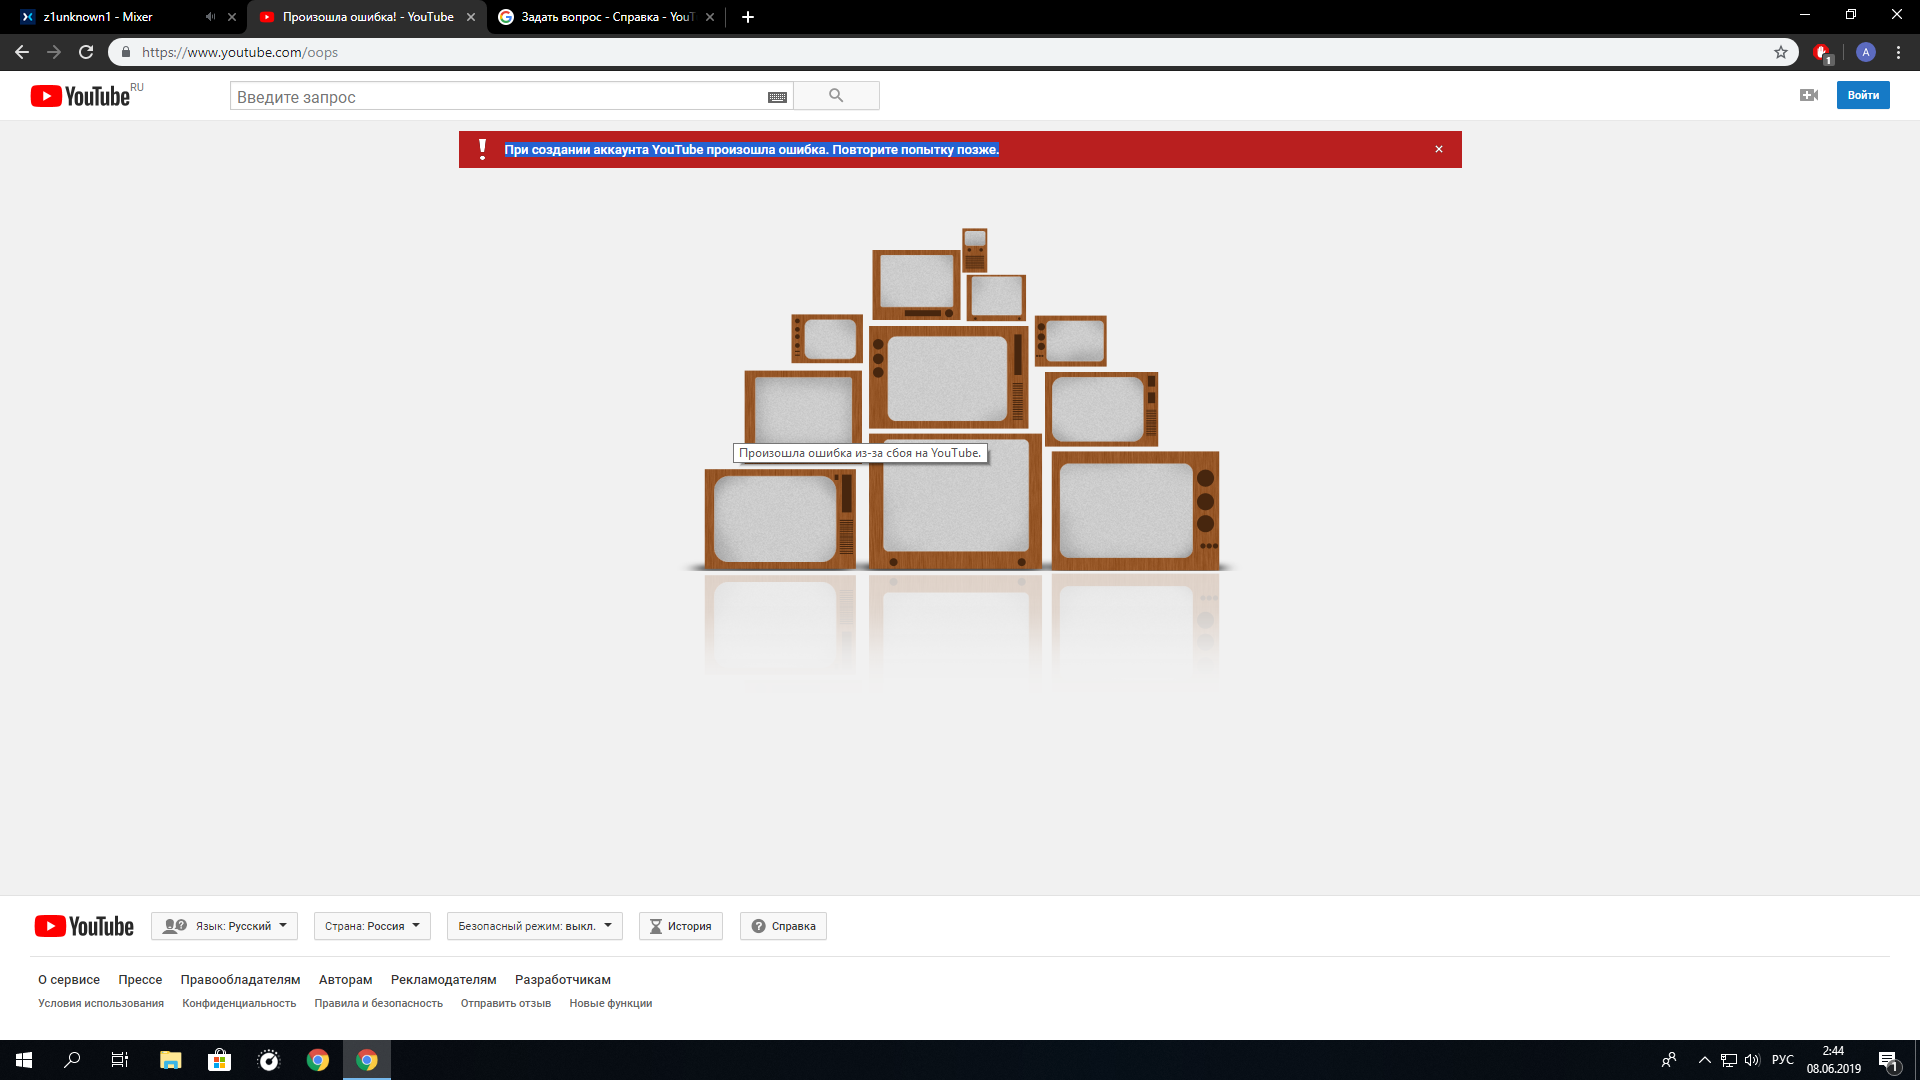Viewport: 1920px width, 1080px height.
Task: Open the Windows Start menu
Action: 24,1060
